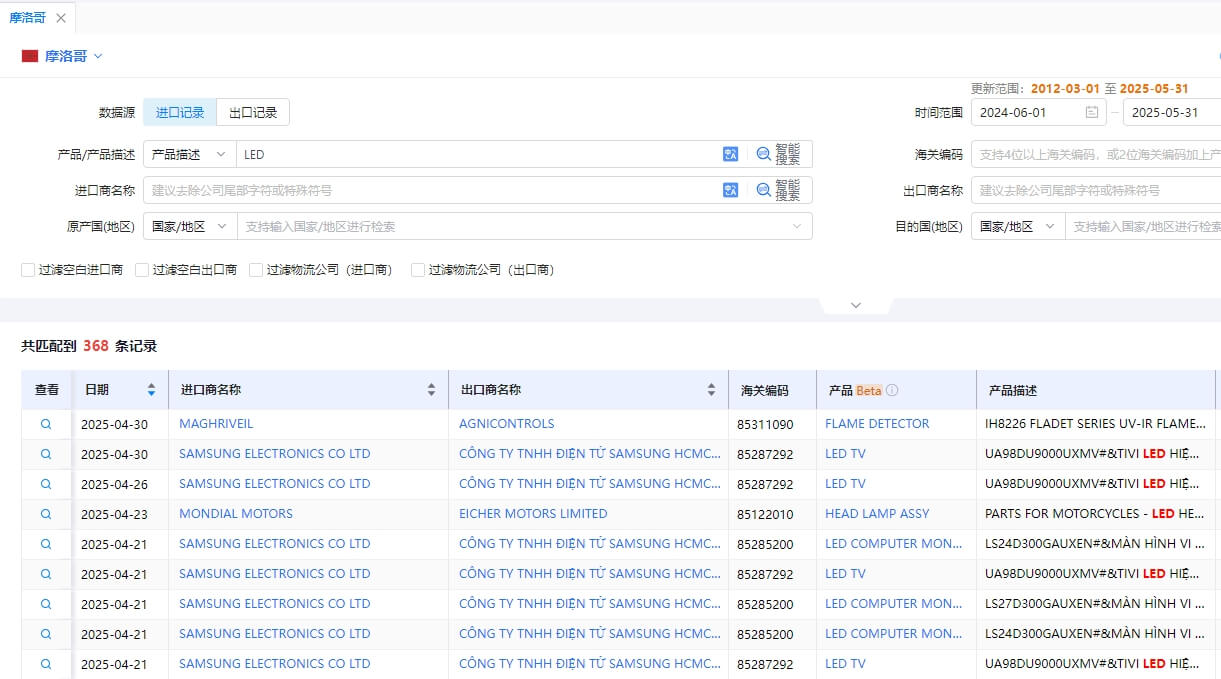Click customs code 85311090
Image resolution: width=1221 pixels, height=679 pixels.
[765, 424]
